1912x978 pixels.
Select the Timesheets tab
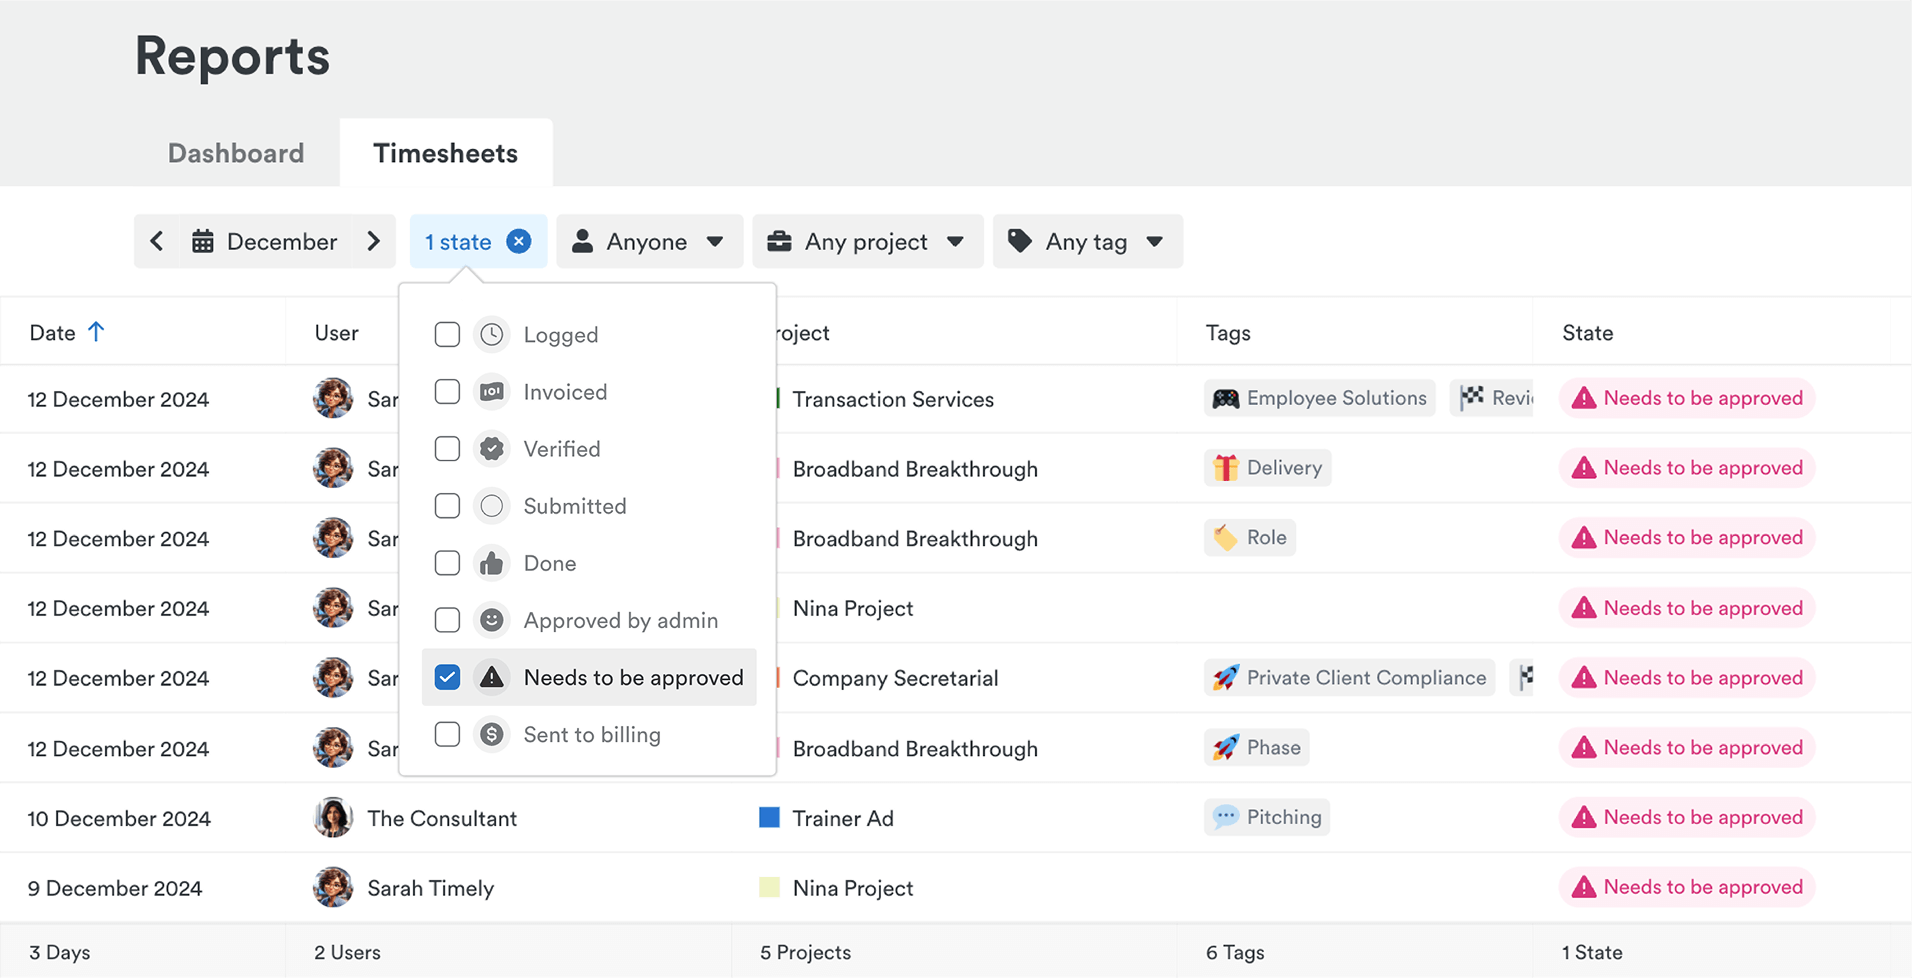(445, 153)
